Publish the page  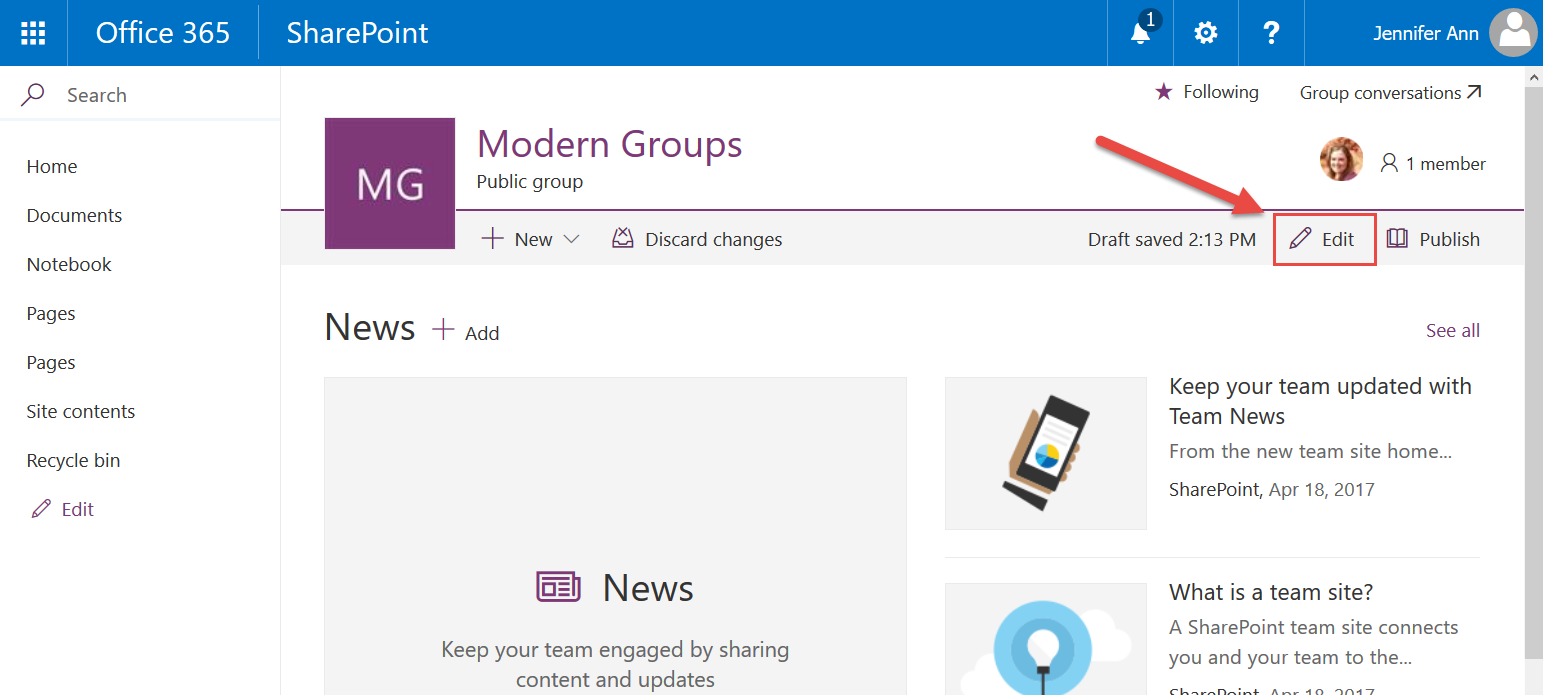point(1434,239)
